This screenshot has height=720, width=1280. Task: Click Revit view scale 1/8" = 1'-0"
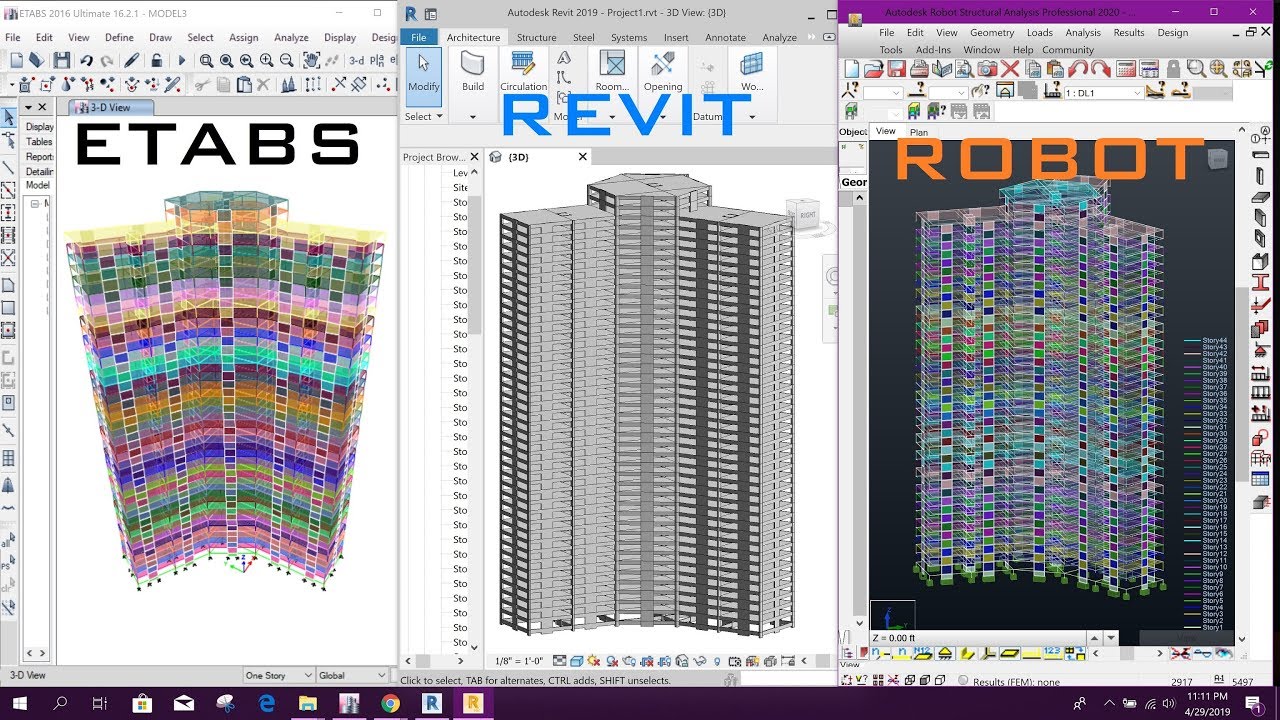pyautogui.click(x=517, y=661)
